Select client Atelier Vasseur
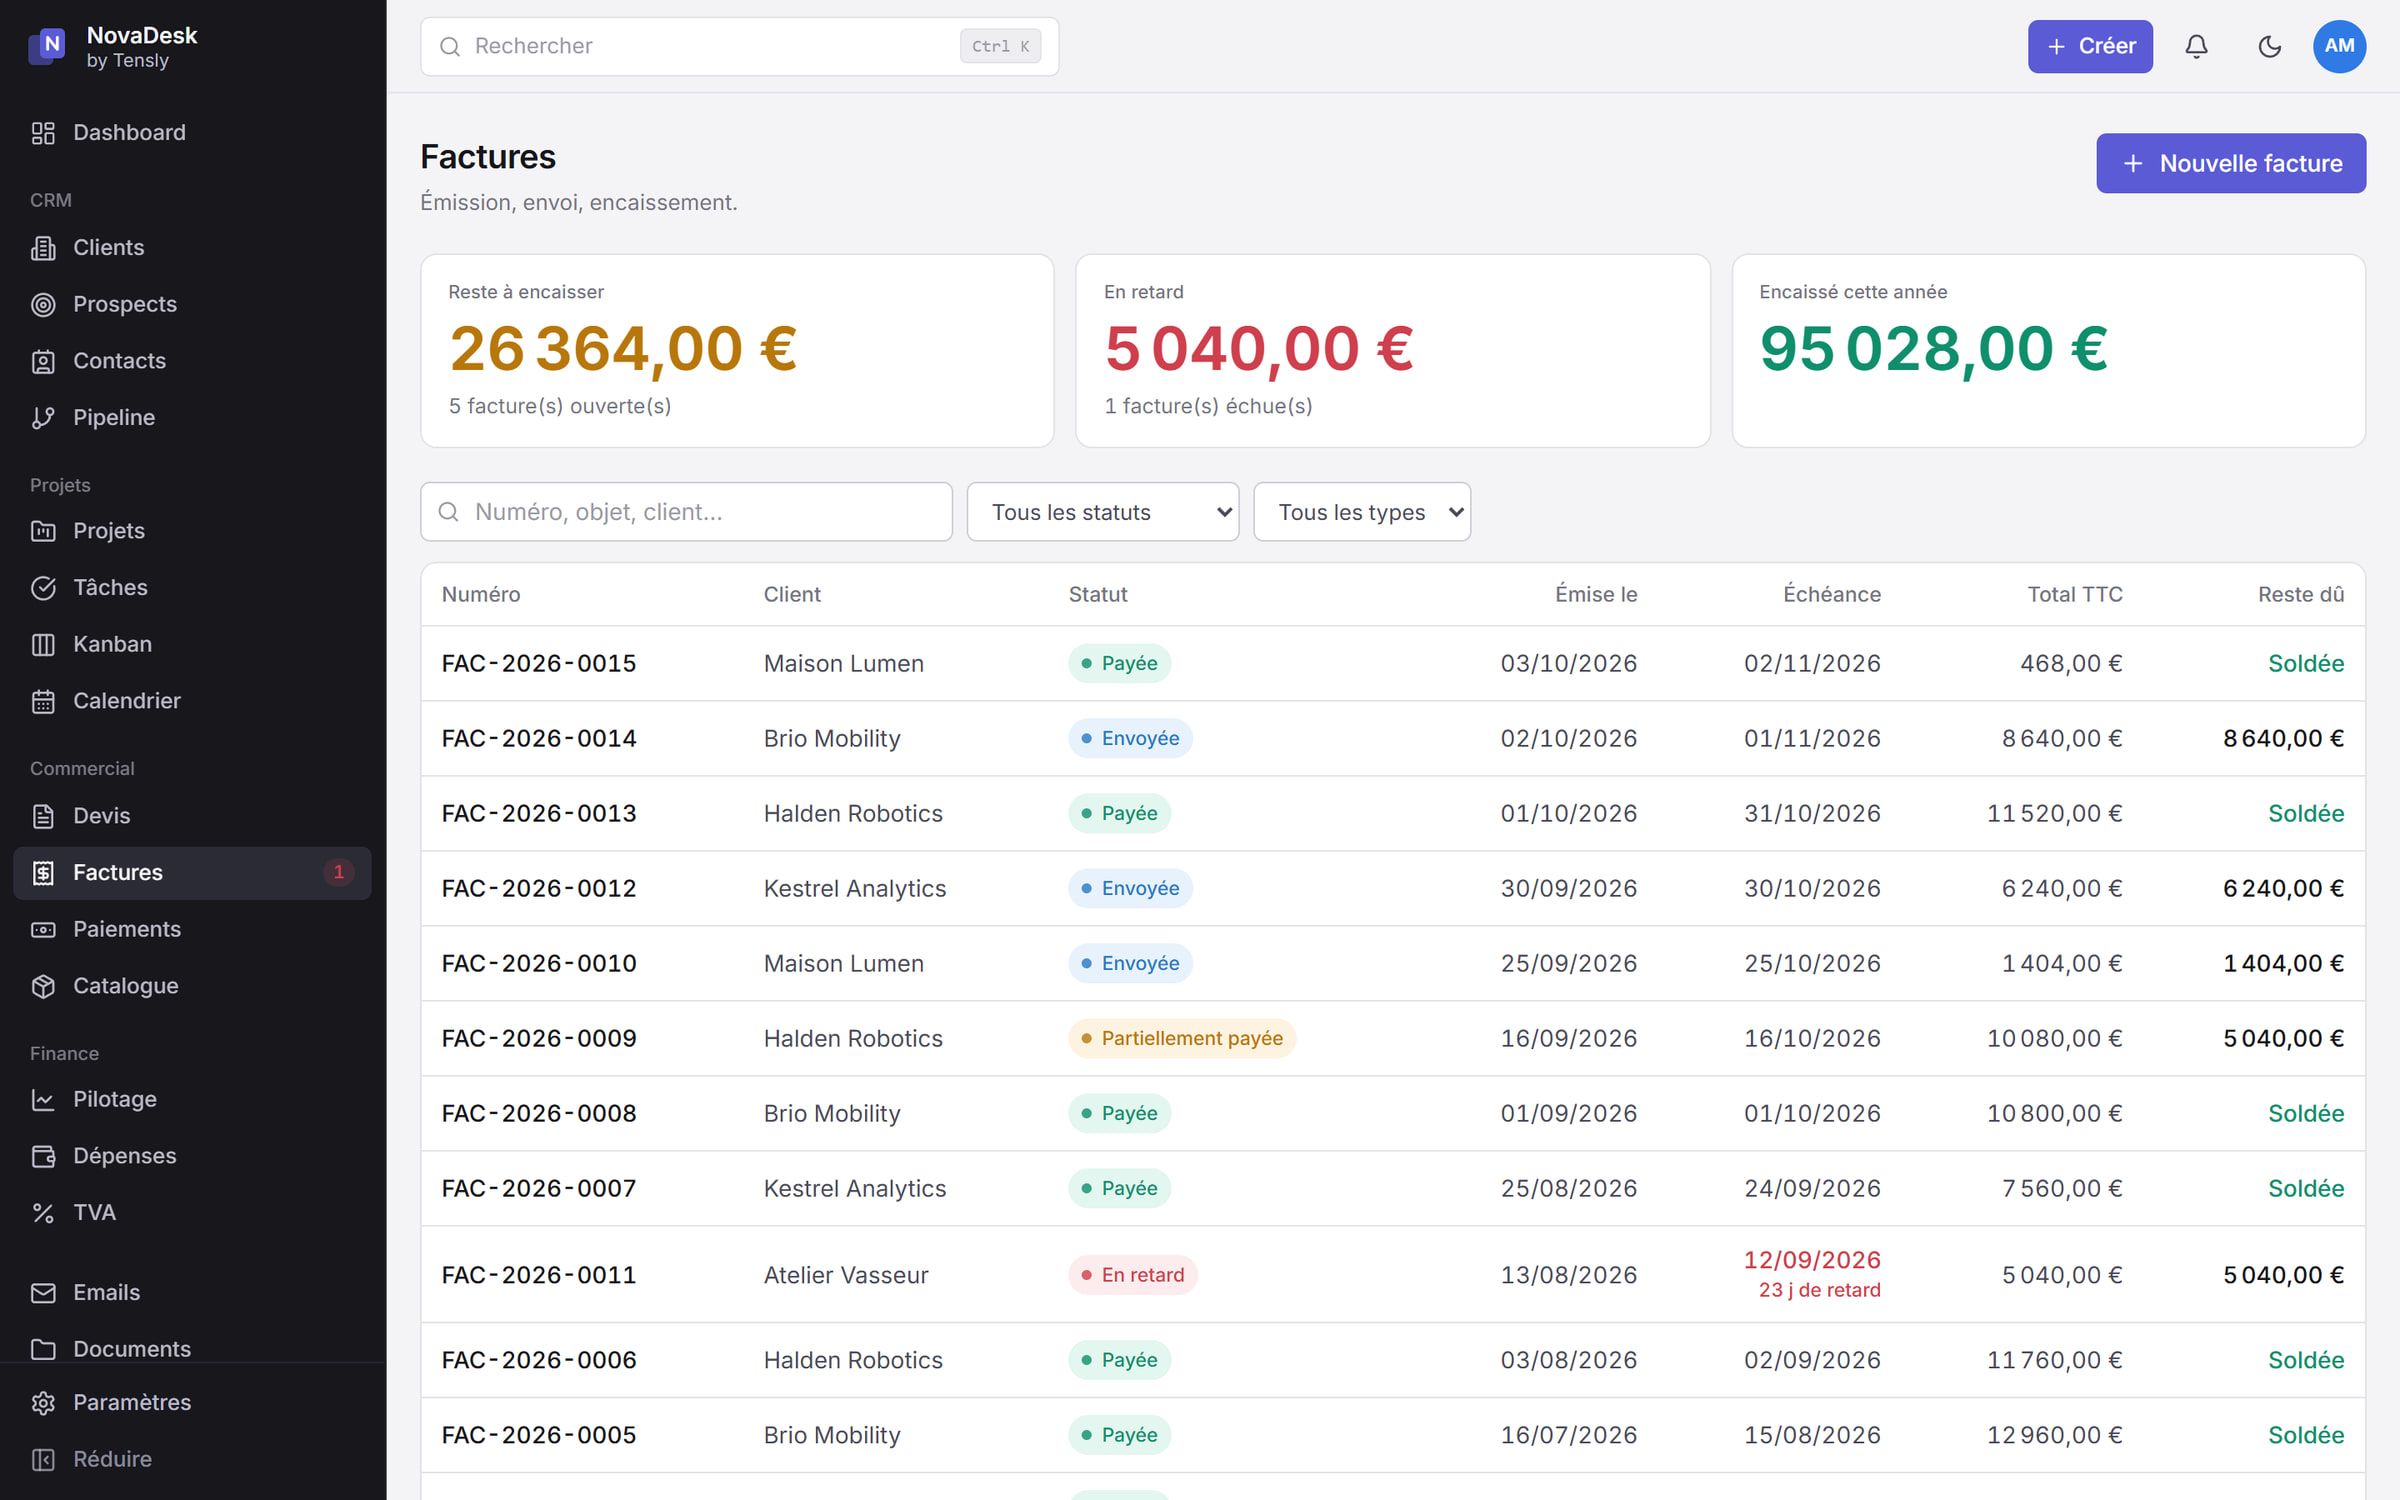Viewport: 2400px width, 1500px height. pos(846,1275)
